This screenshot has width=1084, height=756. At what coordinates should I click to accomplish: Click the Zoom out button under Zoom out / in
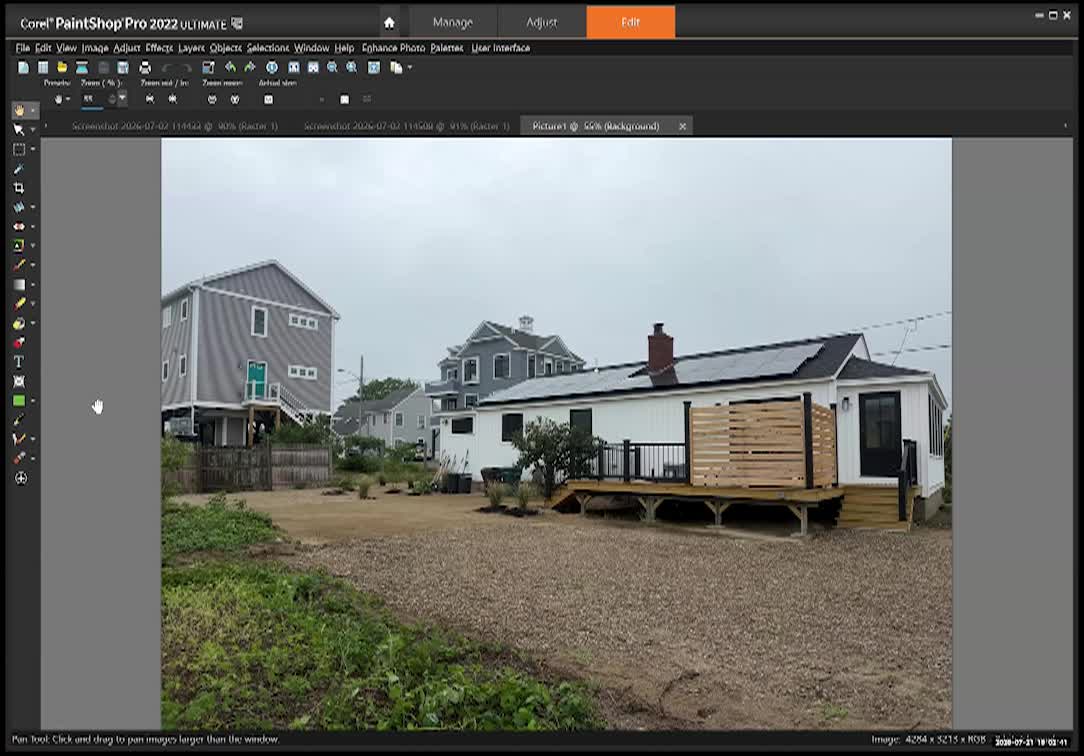point(150,100)
